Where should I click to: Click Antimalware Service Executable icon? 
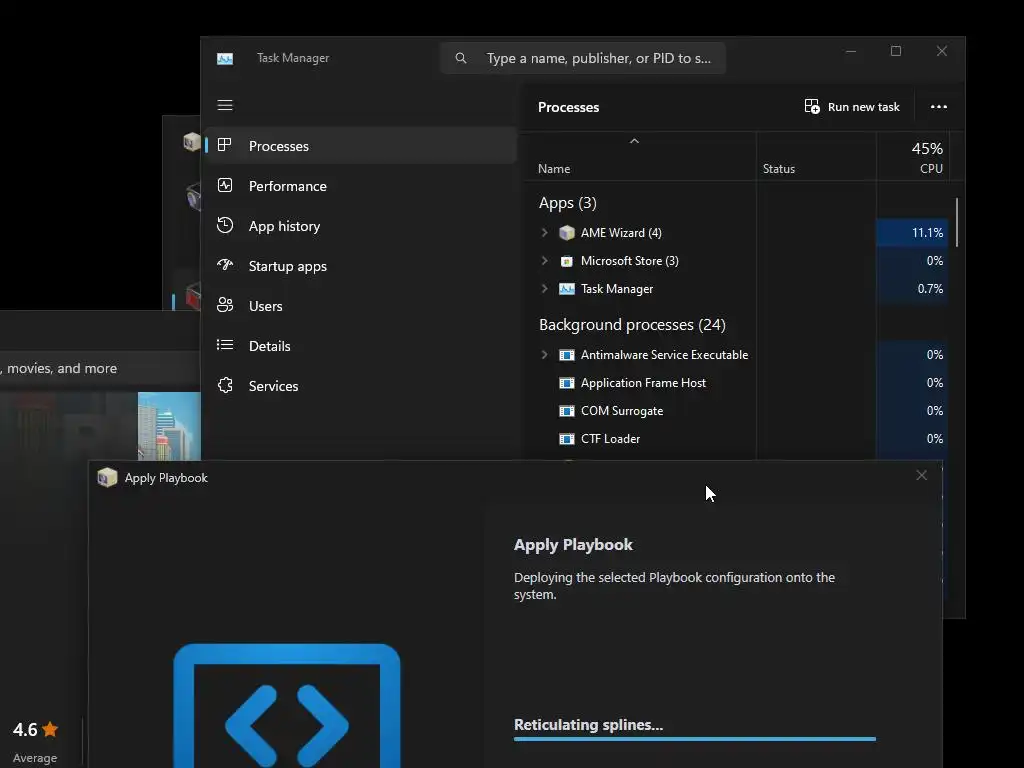click(567, 355)
